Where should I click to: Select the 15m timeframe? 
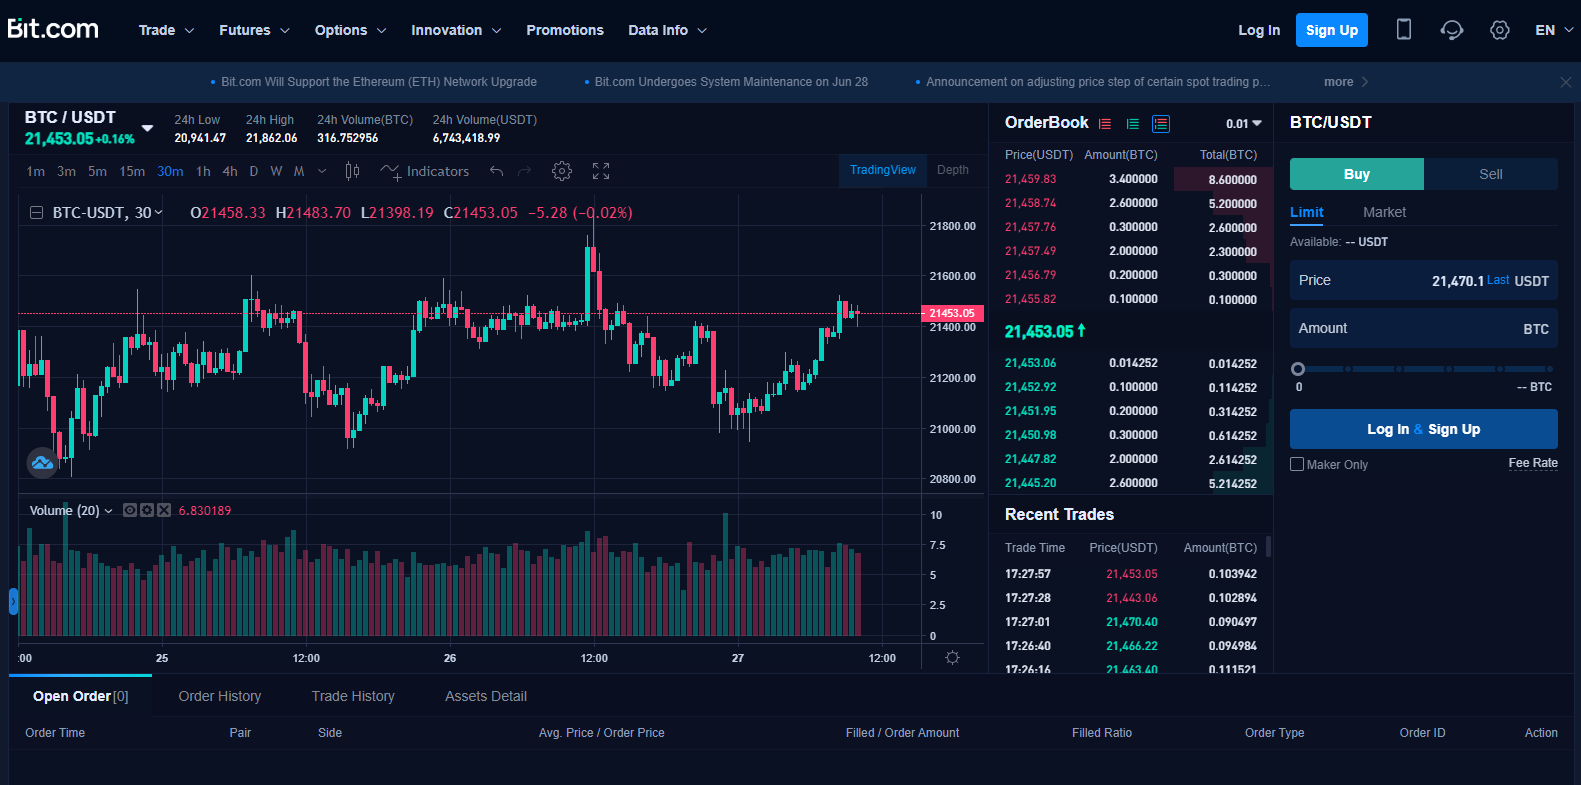[x=132, y=171]
